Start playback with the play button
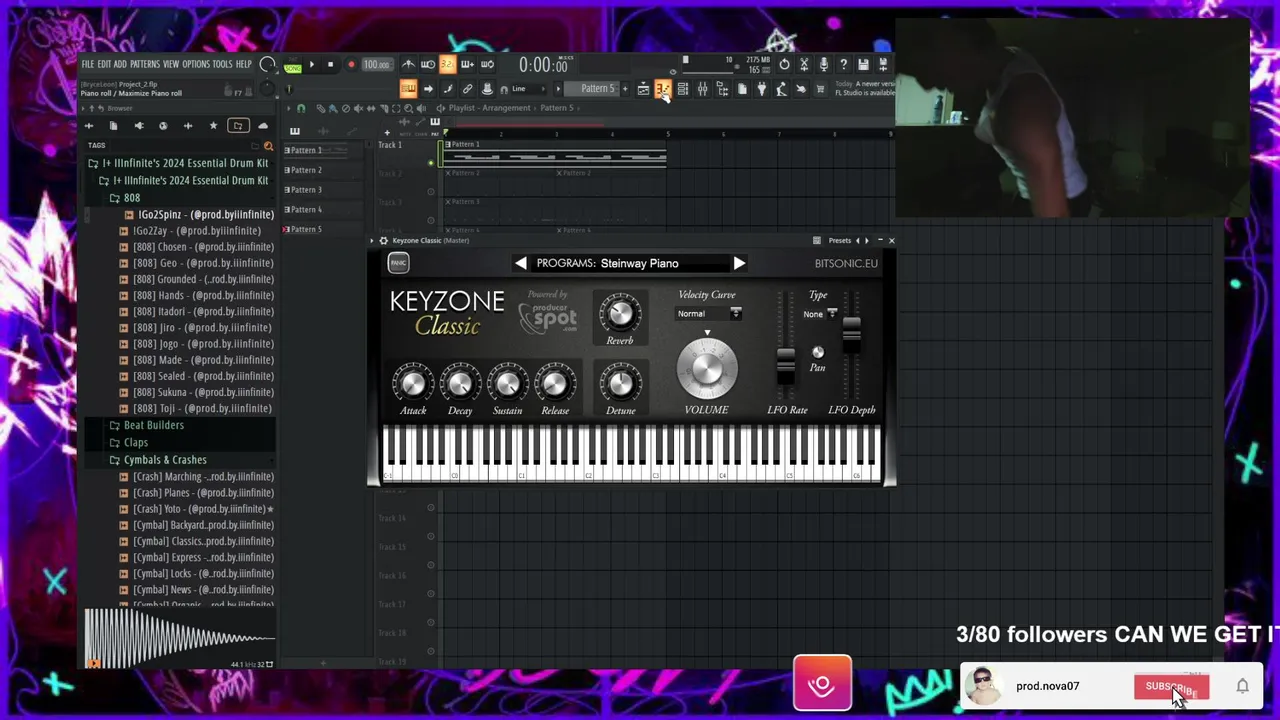The image size is (1280, 720). click(x=312, y=64)
